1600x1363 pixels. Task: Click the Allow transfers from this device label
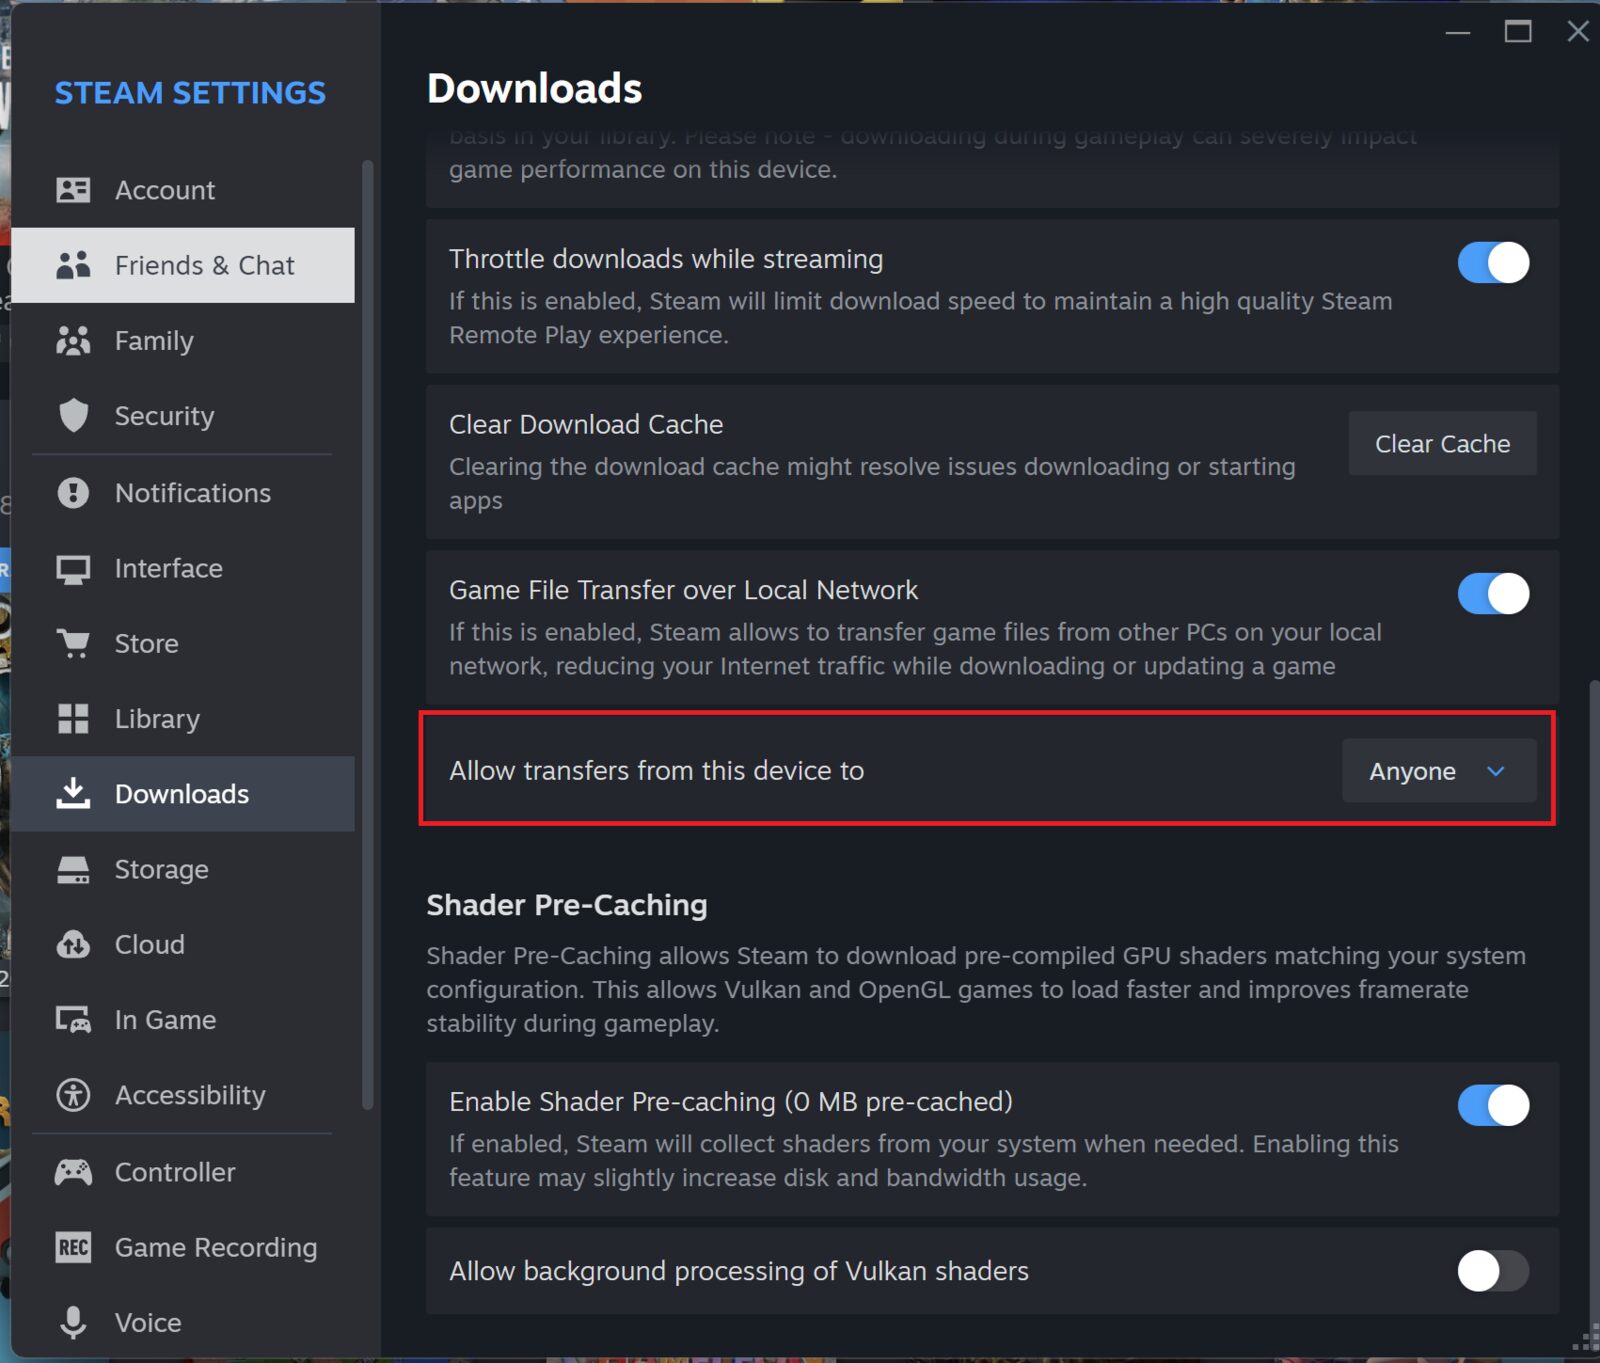(656, 770)
